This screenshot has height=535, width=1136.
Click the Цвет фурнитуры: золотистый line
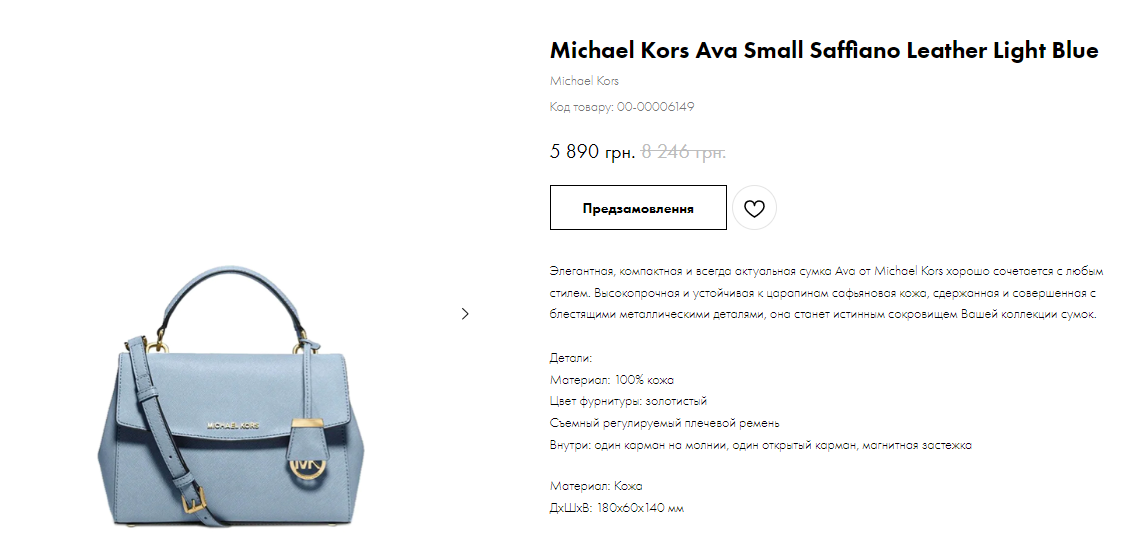[x=628, y=401]
